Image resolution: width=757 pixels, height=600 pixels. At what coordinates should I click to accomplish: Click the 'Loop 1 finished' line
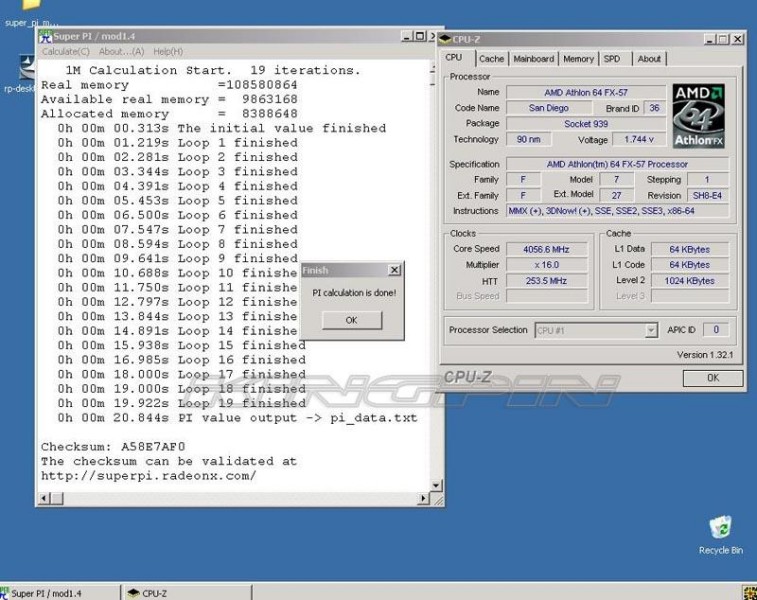(x=178, y=143)
